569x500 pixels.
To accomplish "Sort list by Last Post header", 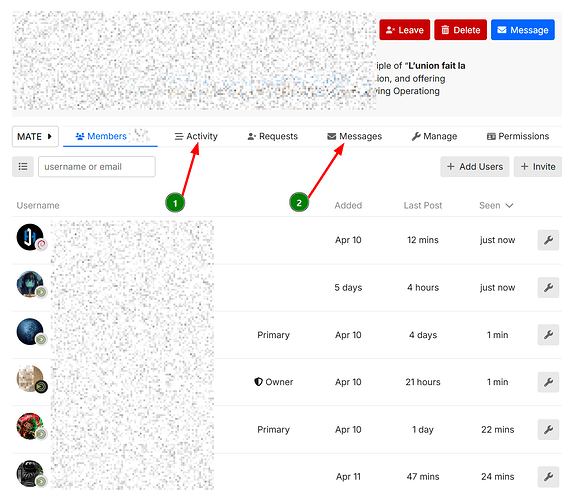I will click(x=423, y=205).
